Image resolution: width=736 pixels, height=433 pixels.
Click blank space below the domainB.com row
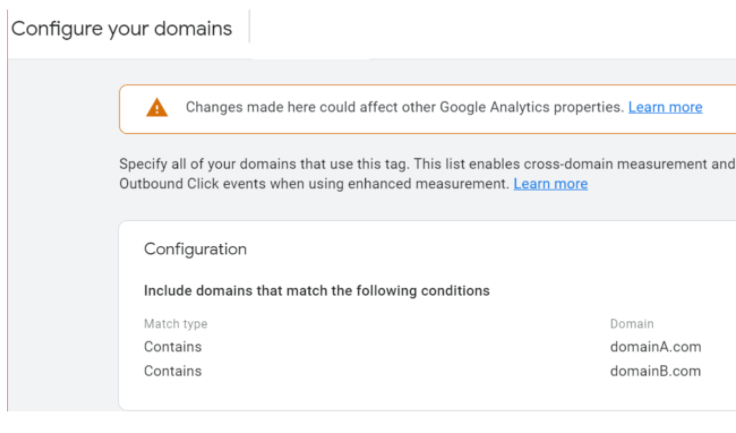[400, 395]
